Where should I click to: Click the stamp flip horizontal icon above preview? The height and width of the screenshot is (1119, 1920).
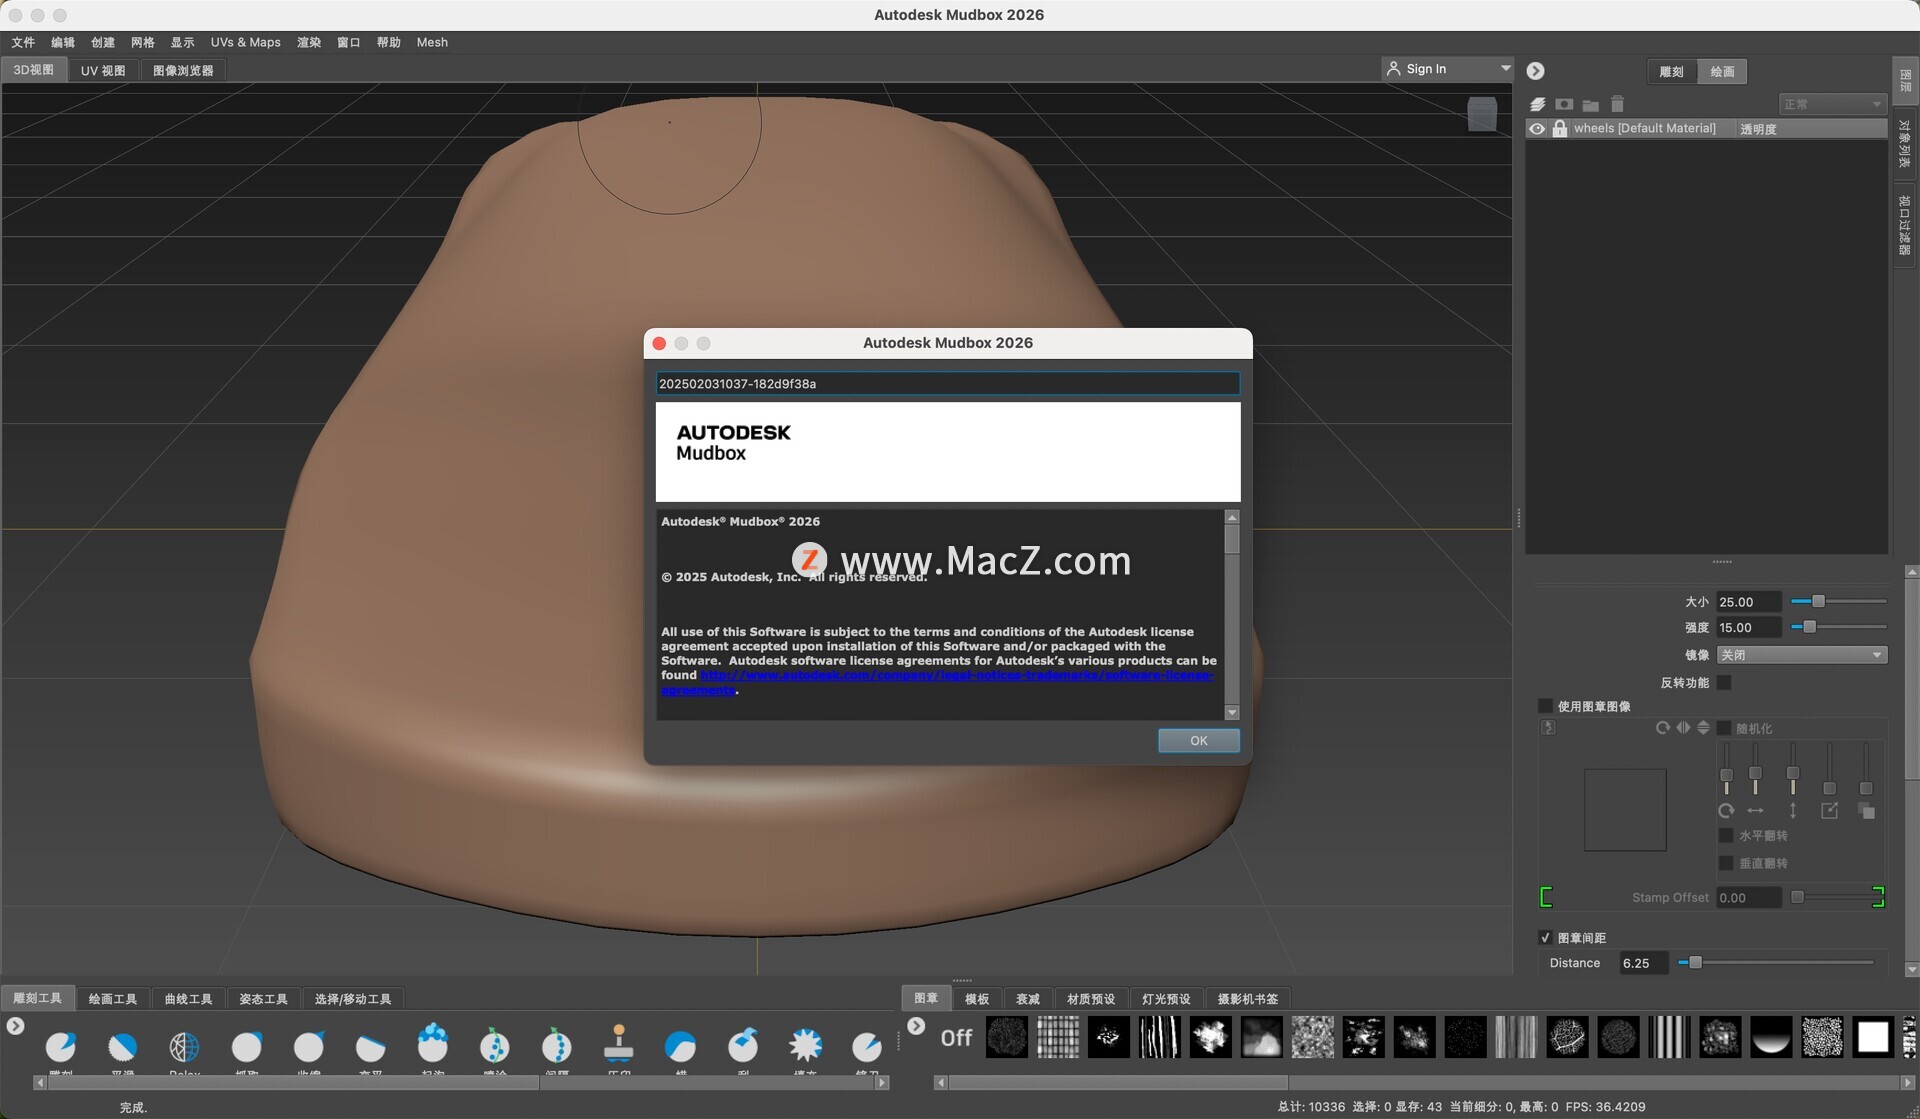pos(1683,728)
